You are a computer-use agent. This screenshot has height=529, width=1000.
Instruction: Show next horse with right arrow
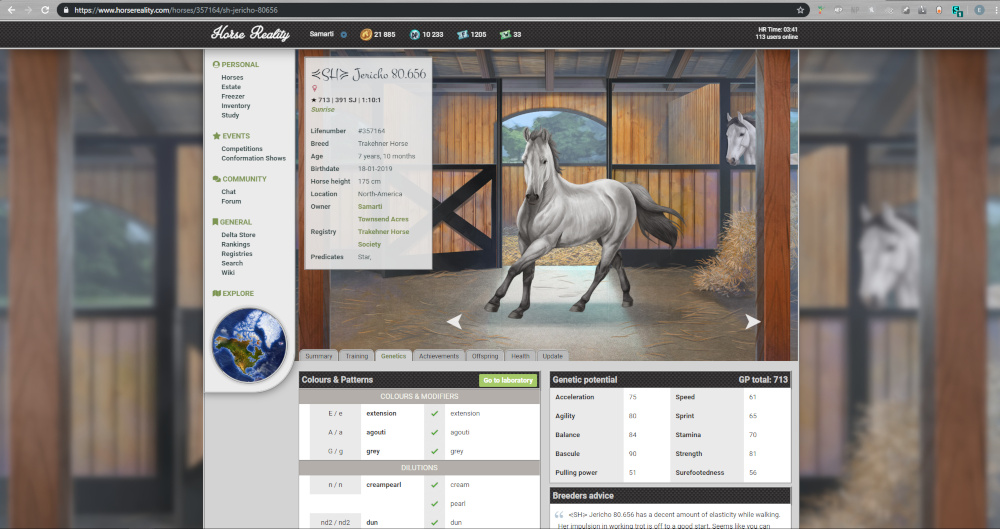[752, 321]
